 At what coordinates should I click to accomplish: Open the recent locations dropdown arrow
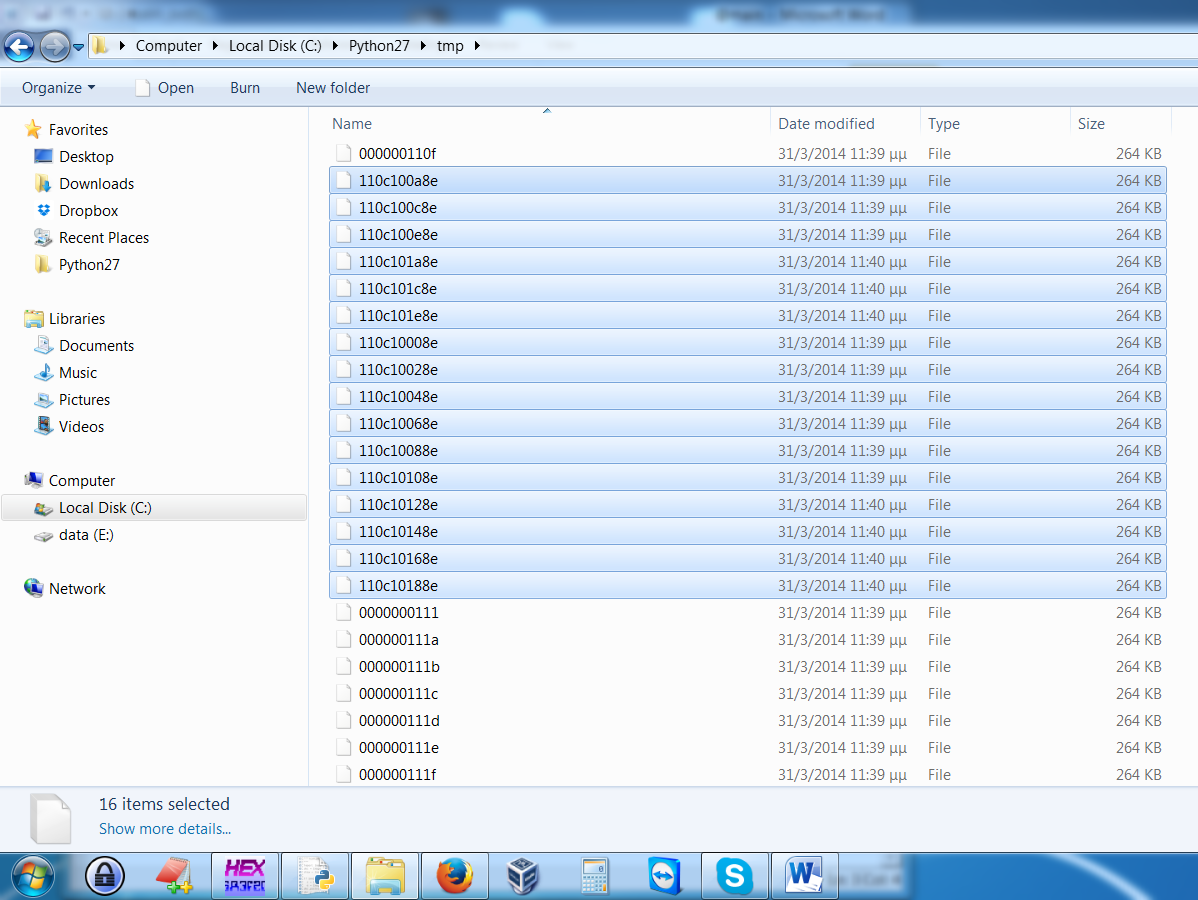[78, 47]
